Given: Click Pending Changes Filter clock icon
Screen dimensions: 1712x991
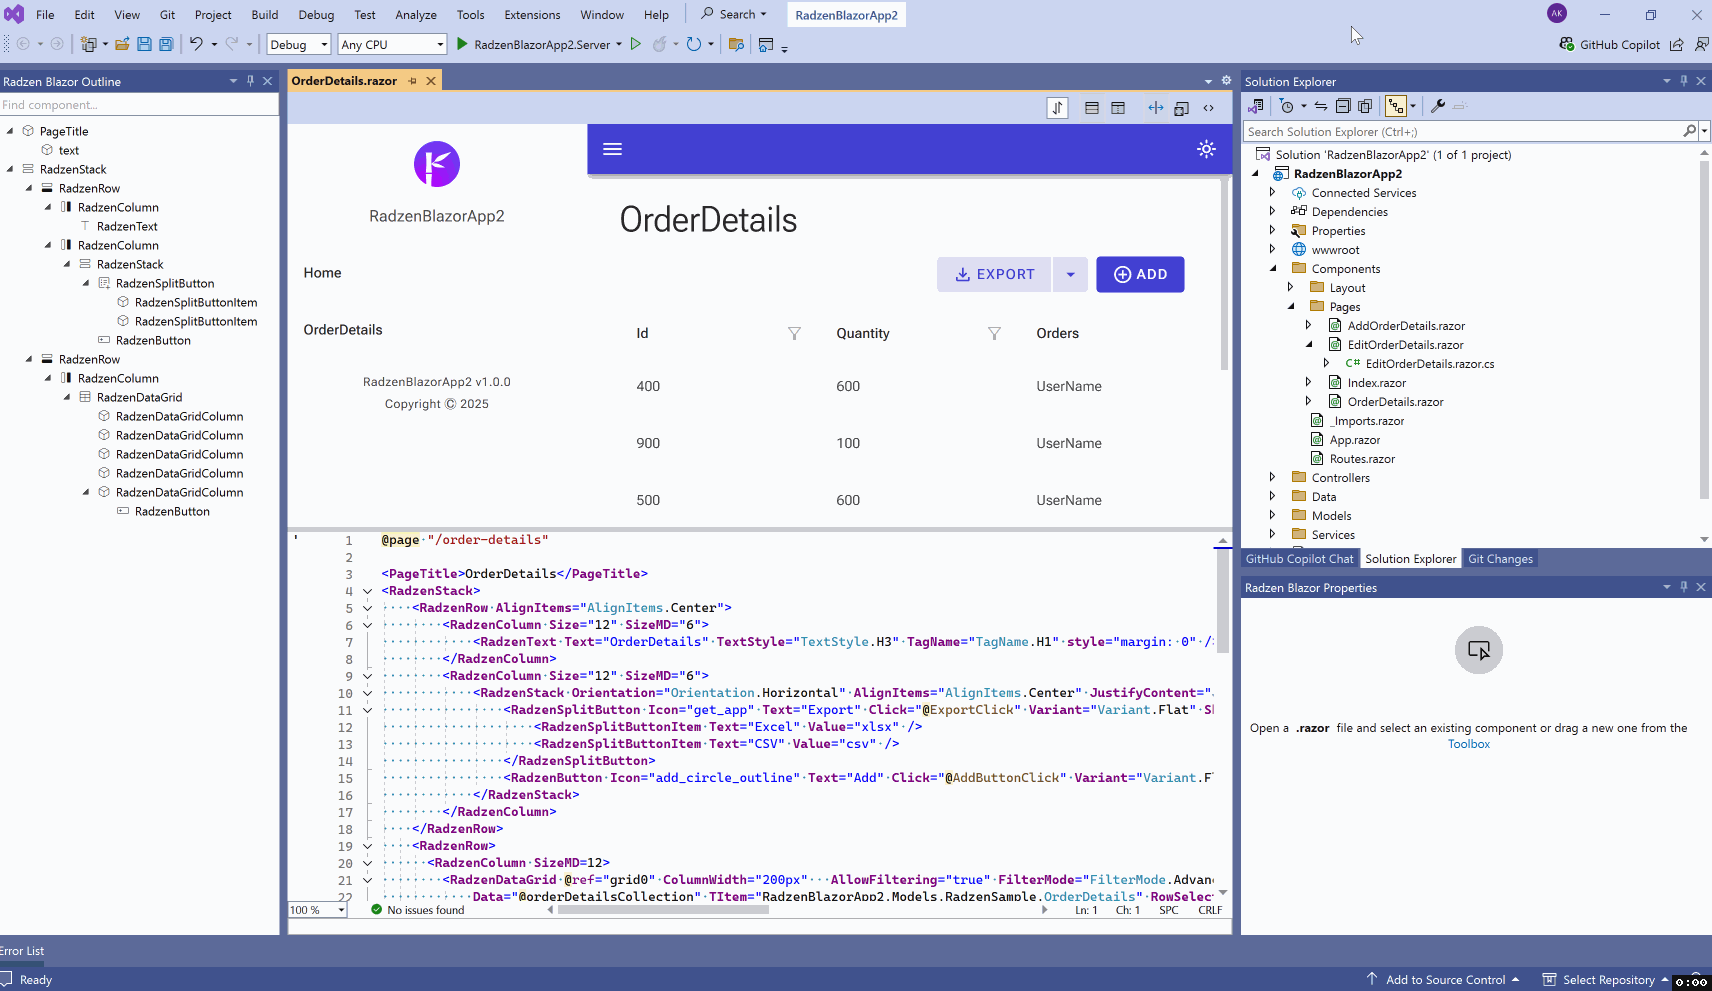Looking at the screenshot, I should point(1287,106).
